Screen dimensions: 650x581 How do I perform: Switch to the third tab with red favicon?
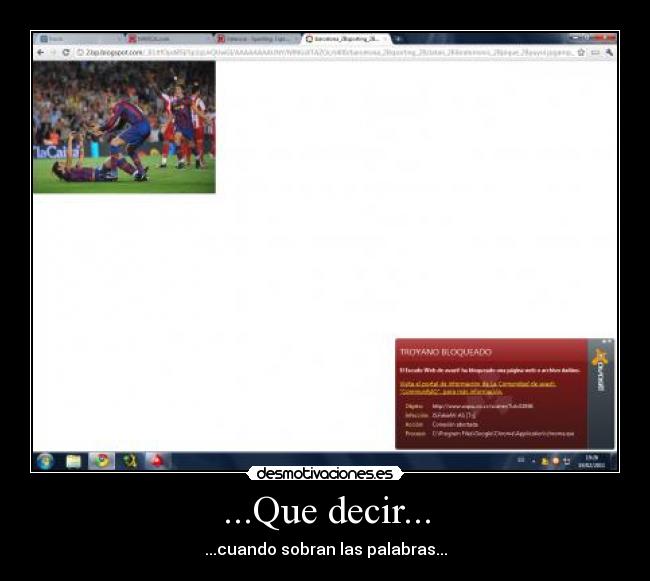click(x=258, y=39)
